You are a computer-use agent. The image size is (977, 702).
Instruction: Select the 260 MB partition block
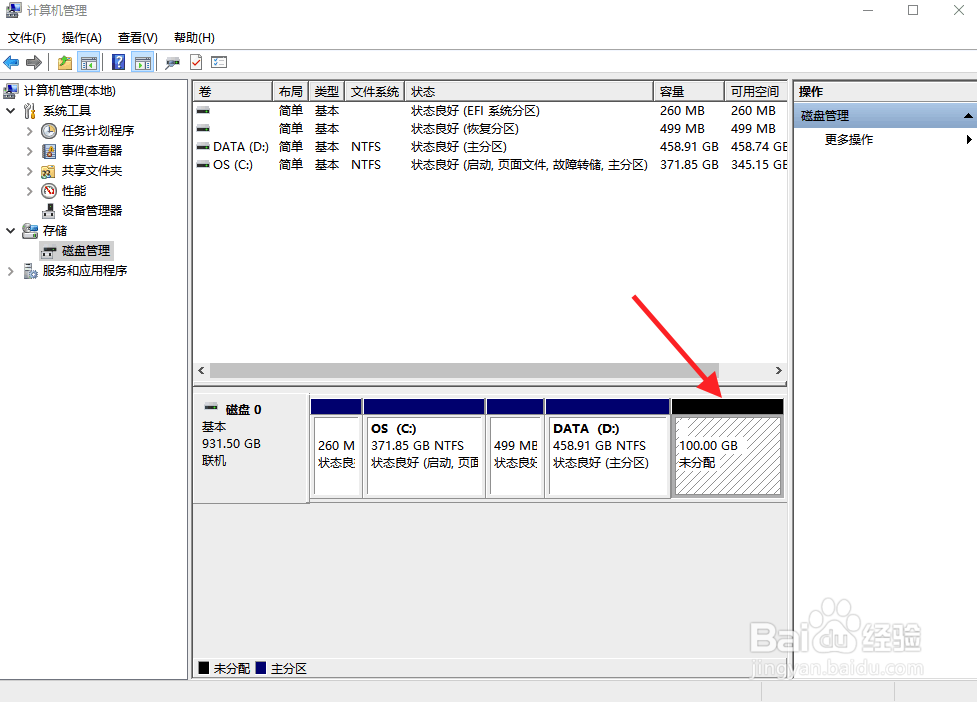pos(336,449)
